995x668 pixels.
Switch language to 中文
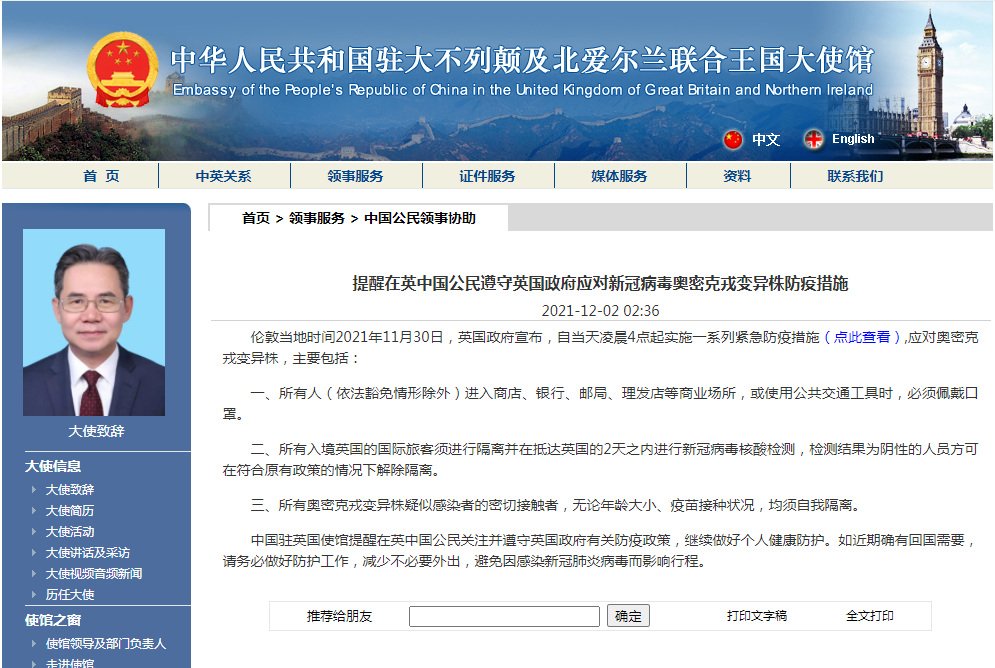point(766,140)
